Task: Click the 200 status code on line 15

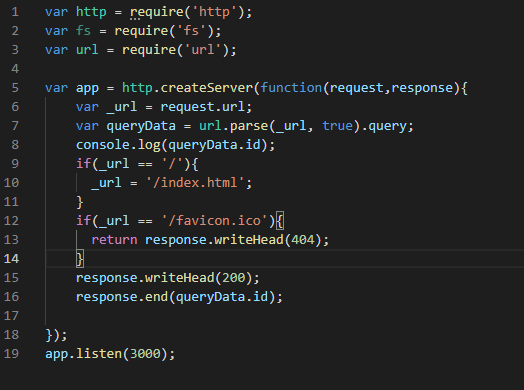Action: pos(234,278)
